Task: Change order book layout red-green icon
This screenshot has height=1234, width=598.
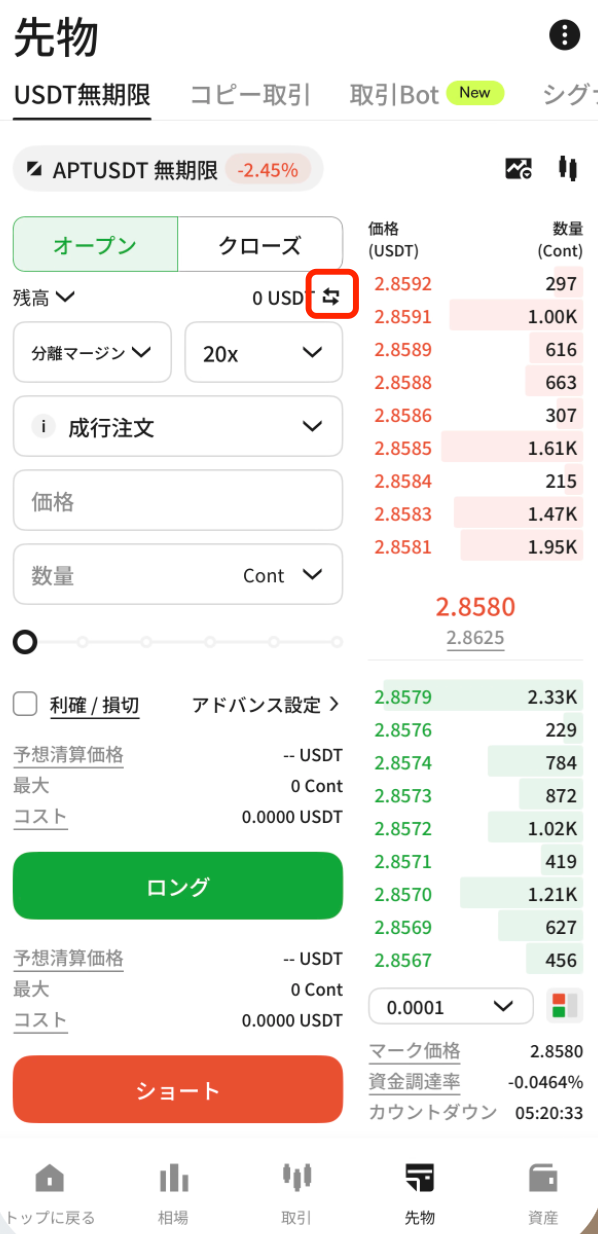Action: (x=566, y=1006)
